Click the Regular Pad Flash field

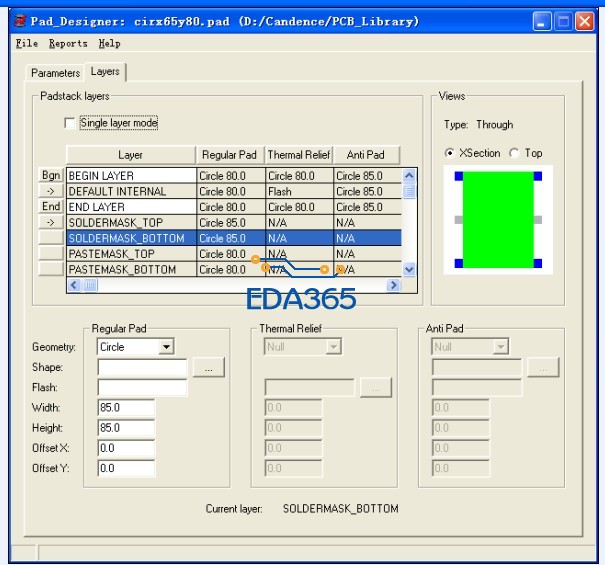pyautogui.click(x=142, y=387)
